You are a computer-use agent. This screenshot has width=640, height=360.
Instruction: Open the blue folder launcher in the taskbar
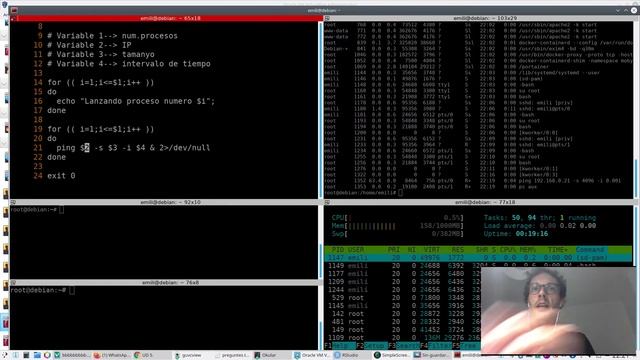click(37, 355)
